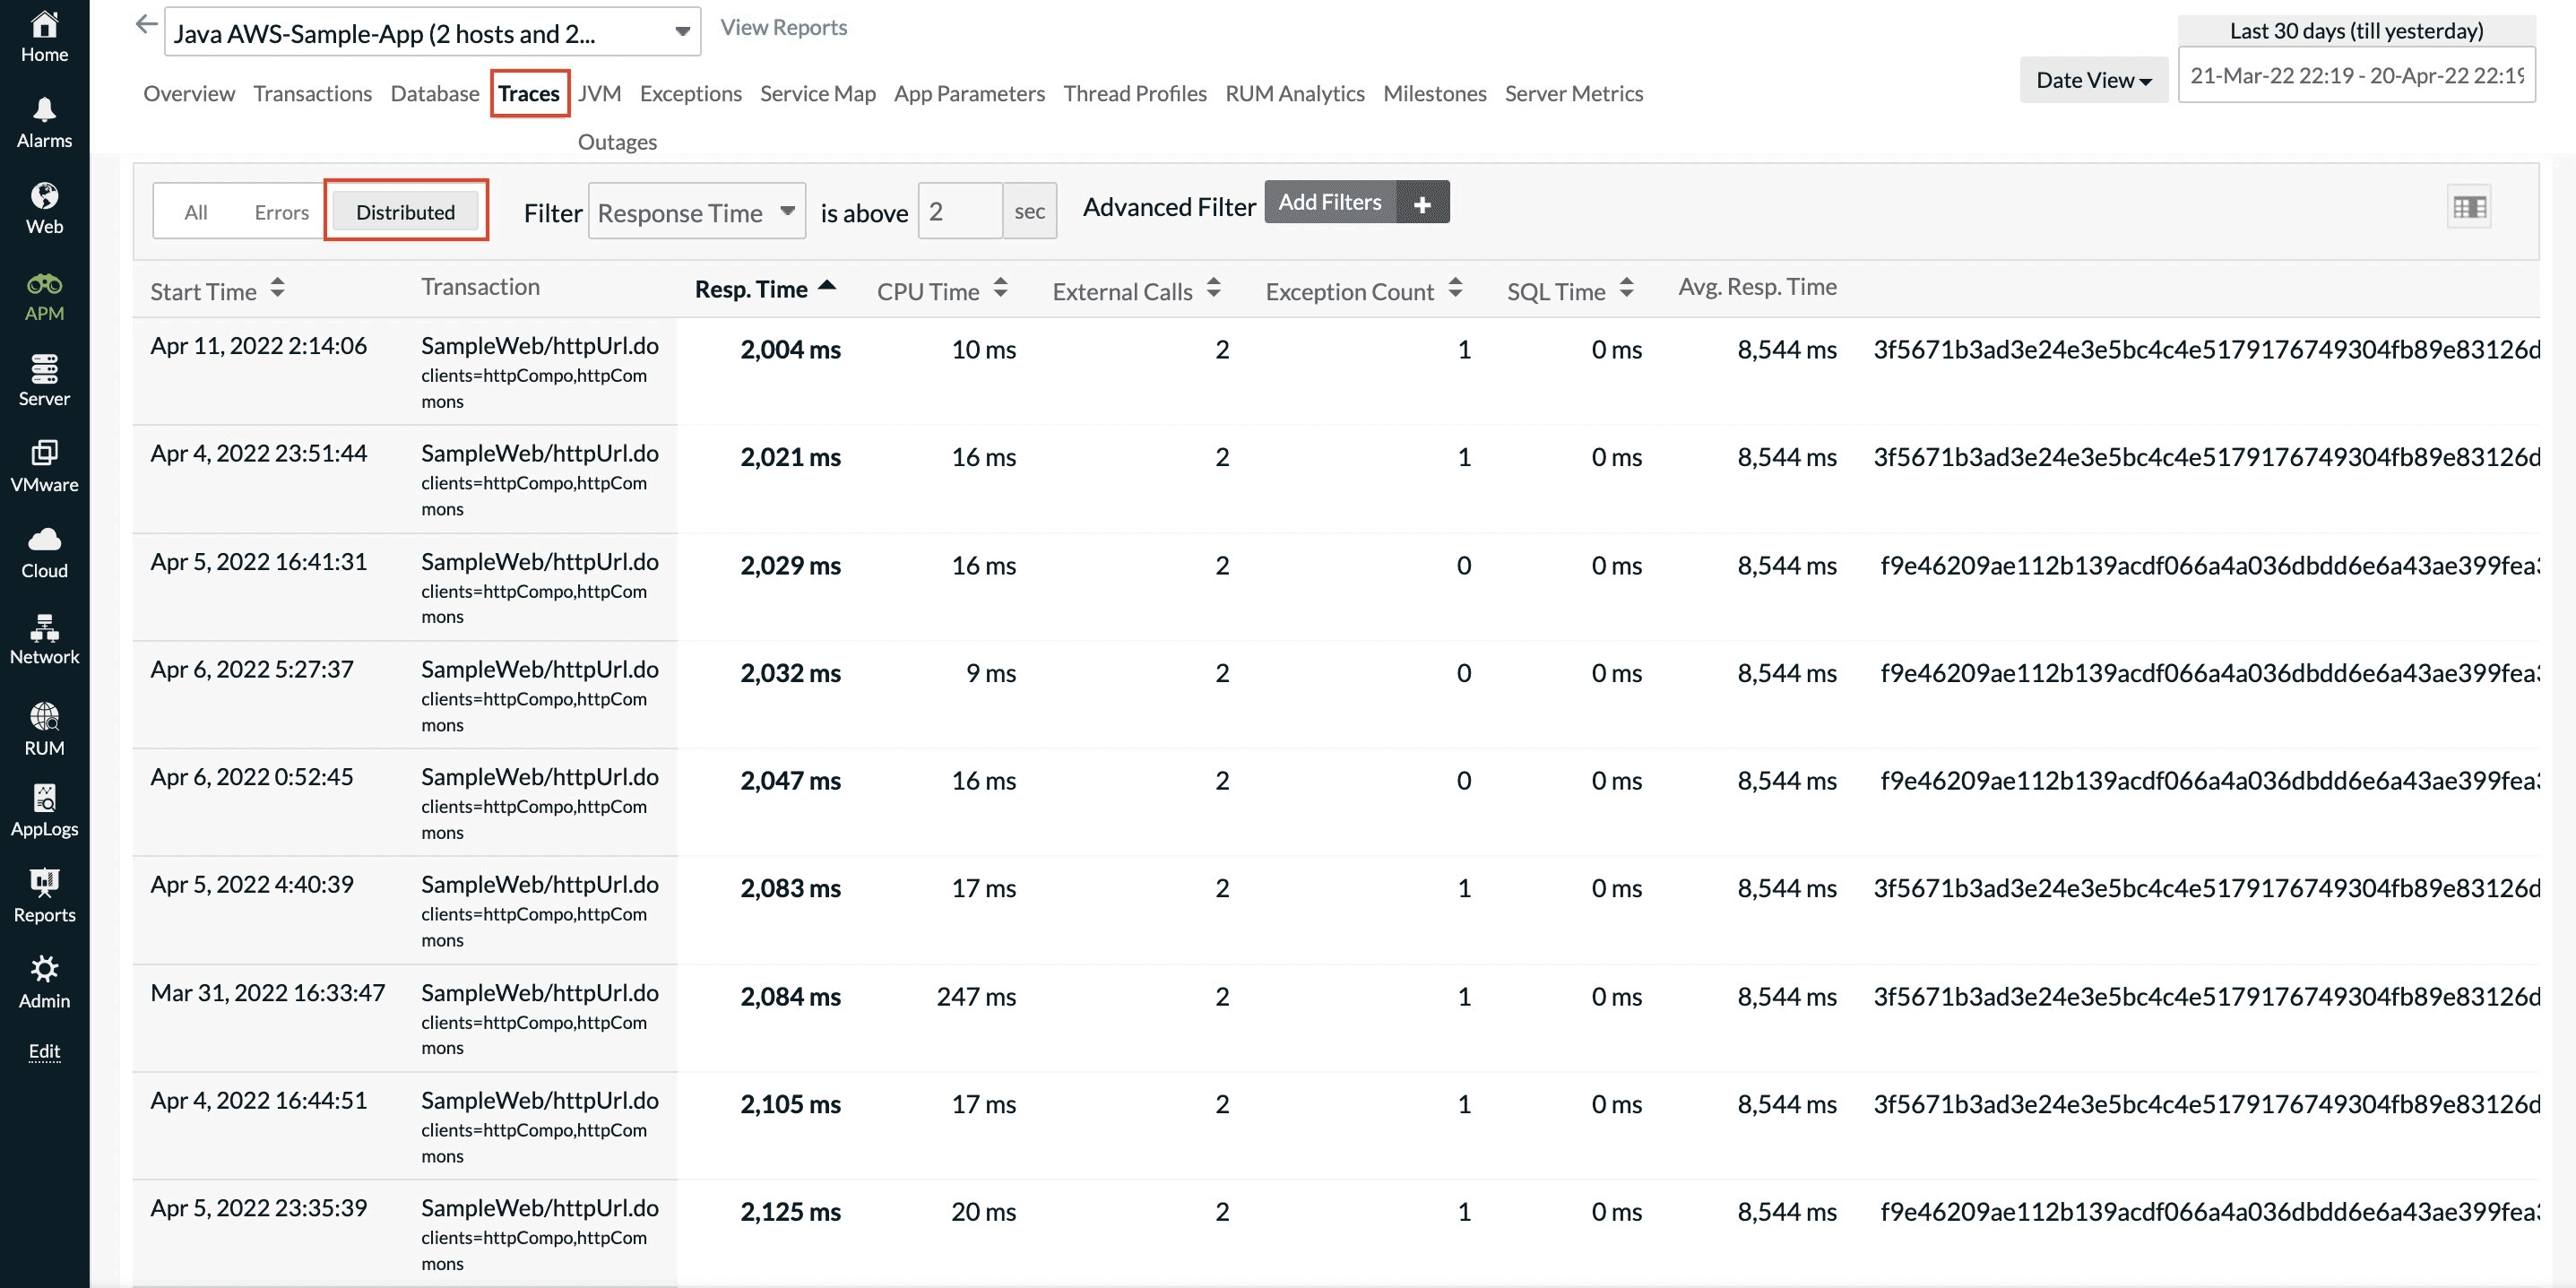Open the Home dashboard
Viewport: 2576px width, 1288px height.
[x=44, y=38]
